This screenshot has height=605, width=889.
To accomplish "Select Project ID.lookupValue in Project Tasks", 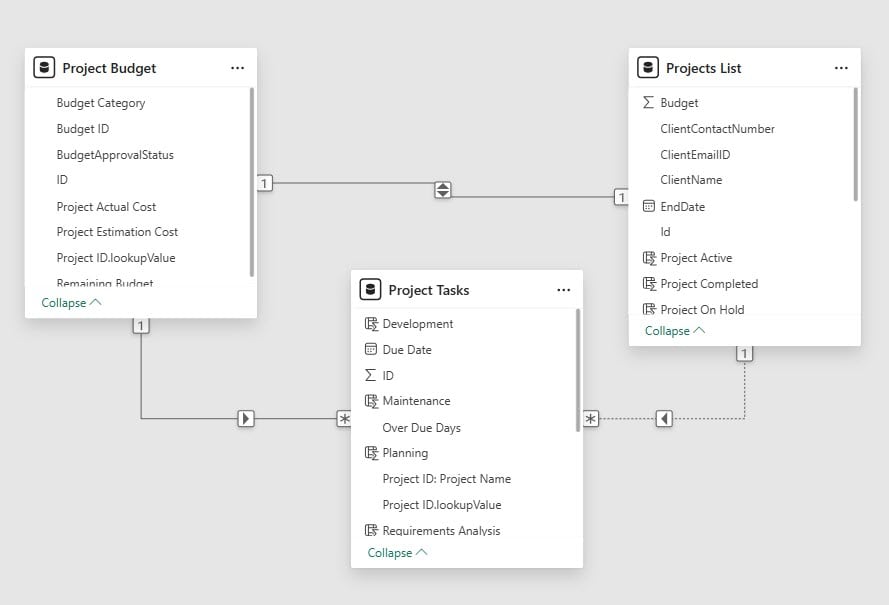I will 442,505.
